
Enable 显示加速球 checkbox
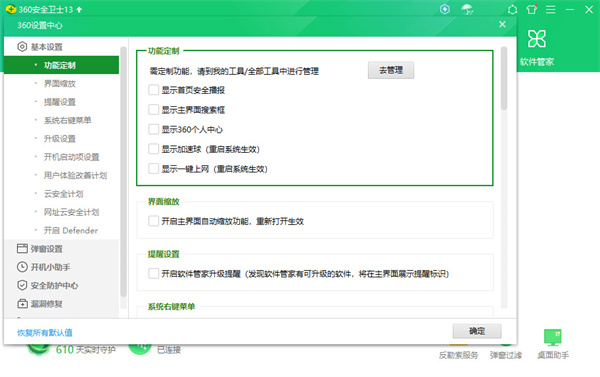[153, 149]
